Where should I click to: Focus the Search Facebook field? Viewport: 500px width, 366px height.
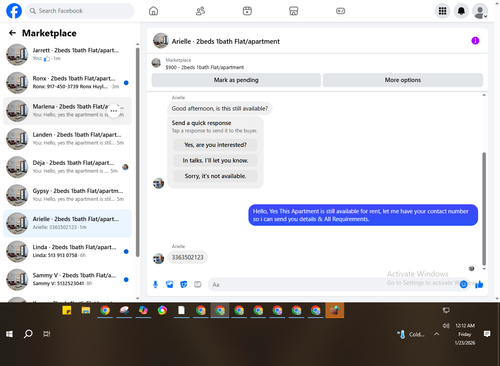click(80, 11)
